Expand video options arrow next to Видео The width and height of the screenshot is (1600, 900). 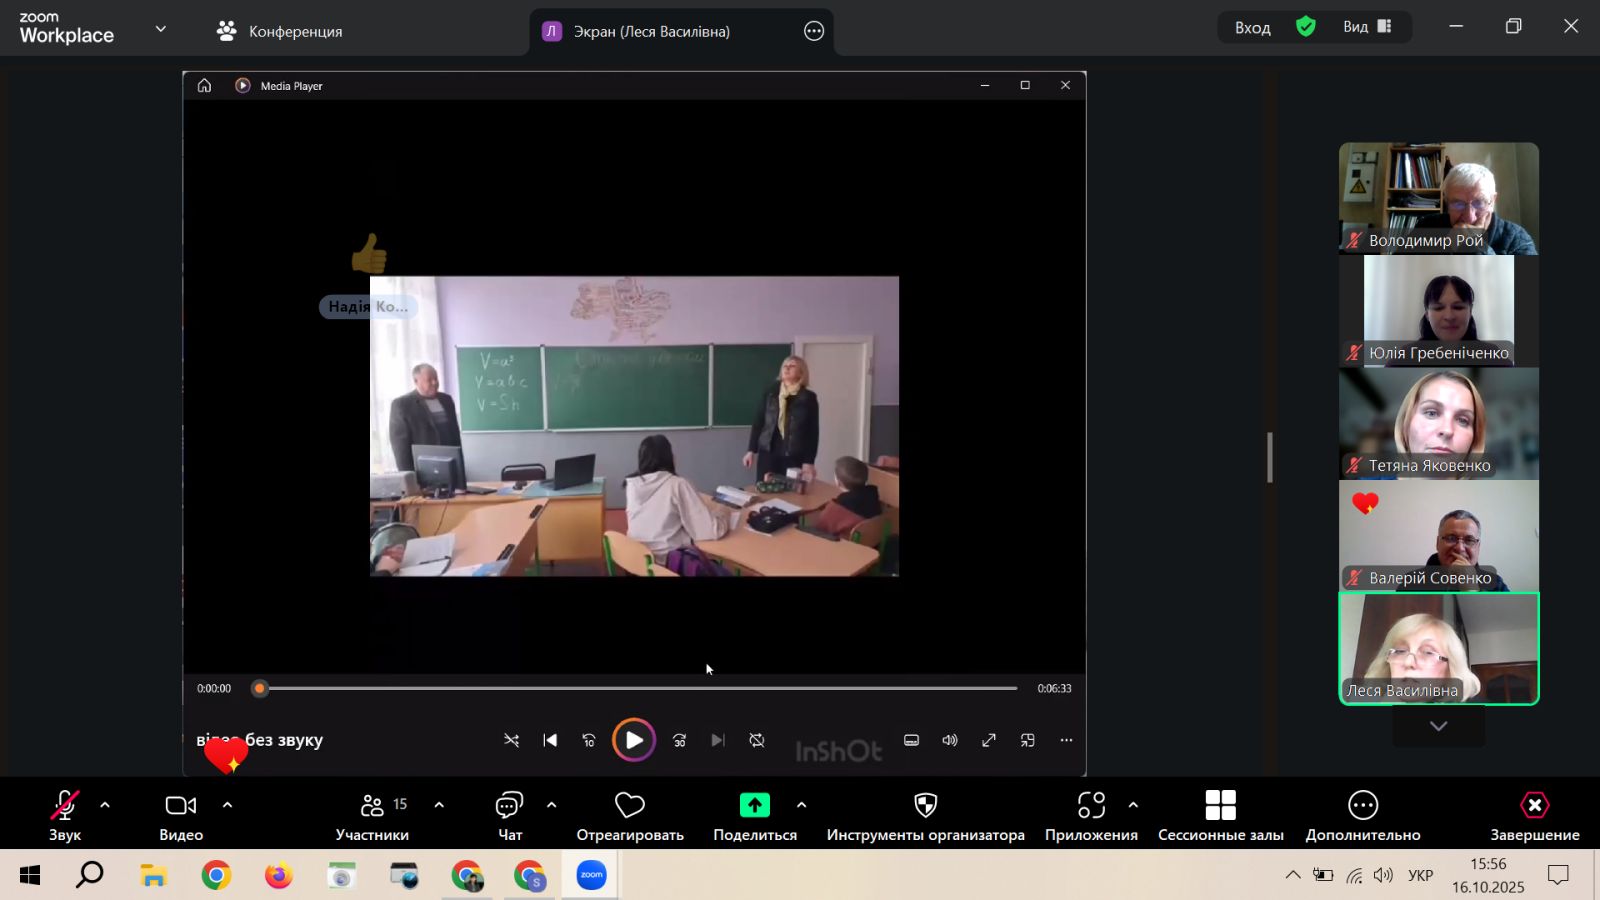pos(227,805)
